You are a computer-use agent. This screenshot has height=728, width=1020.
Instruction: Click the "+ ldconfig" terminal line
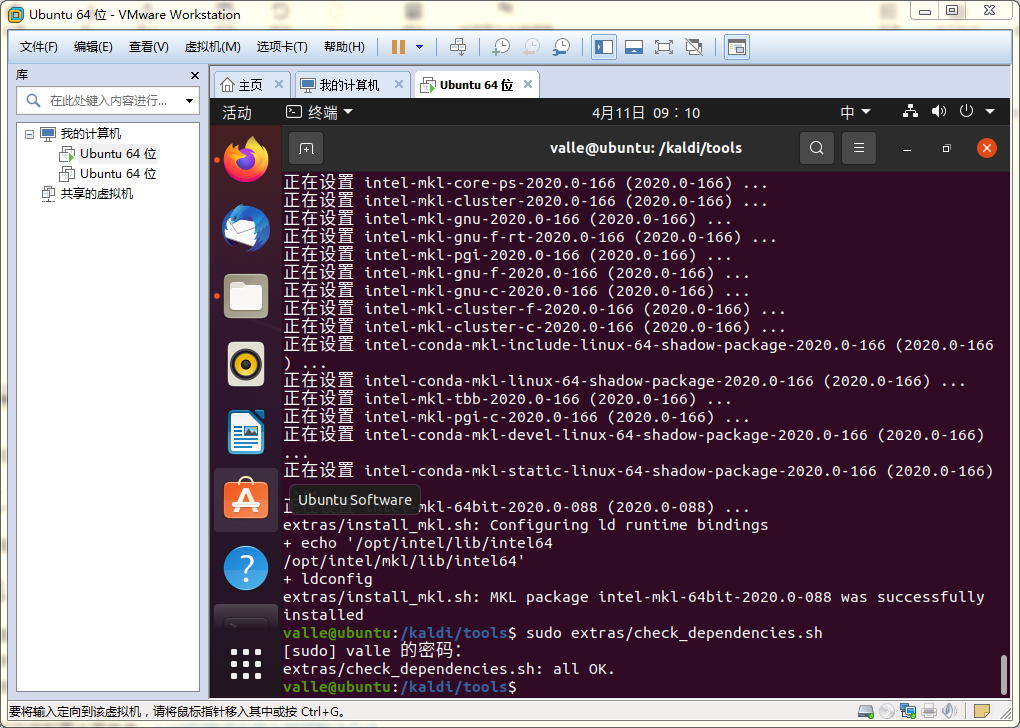tap(328, 579)
